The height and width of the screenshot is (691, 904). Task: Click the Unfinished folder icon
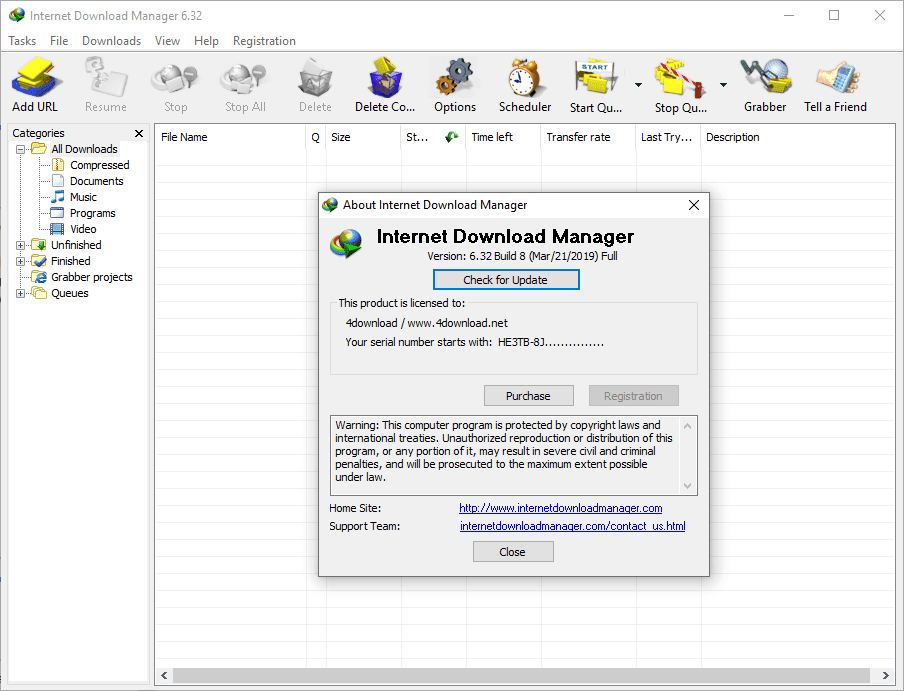click(39, 245)
